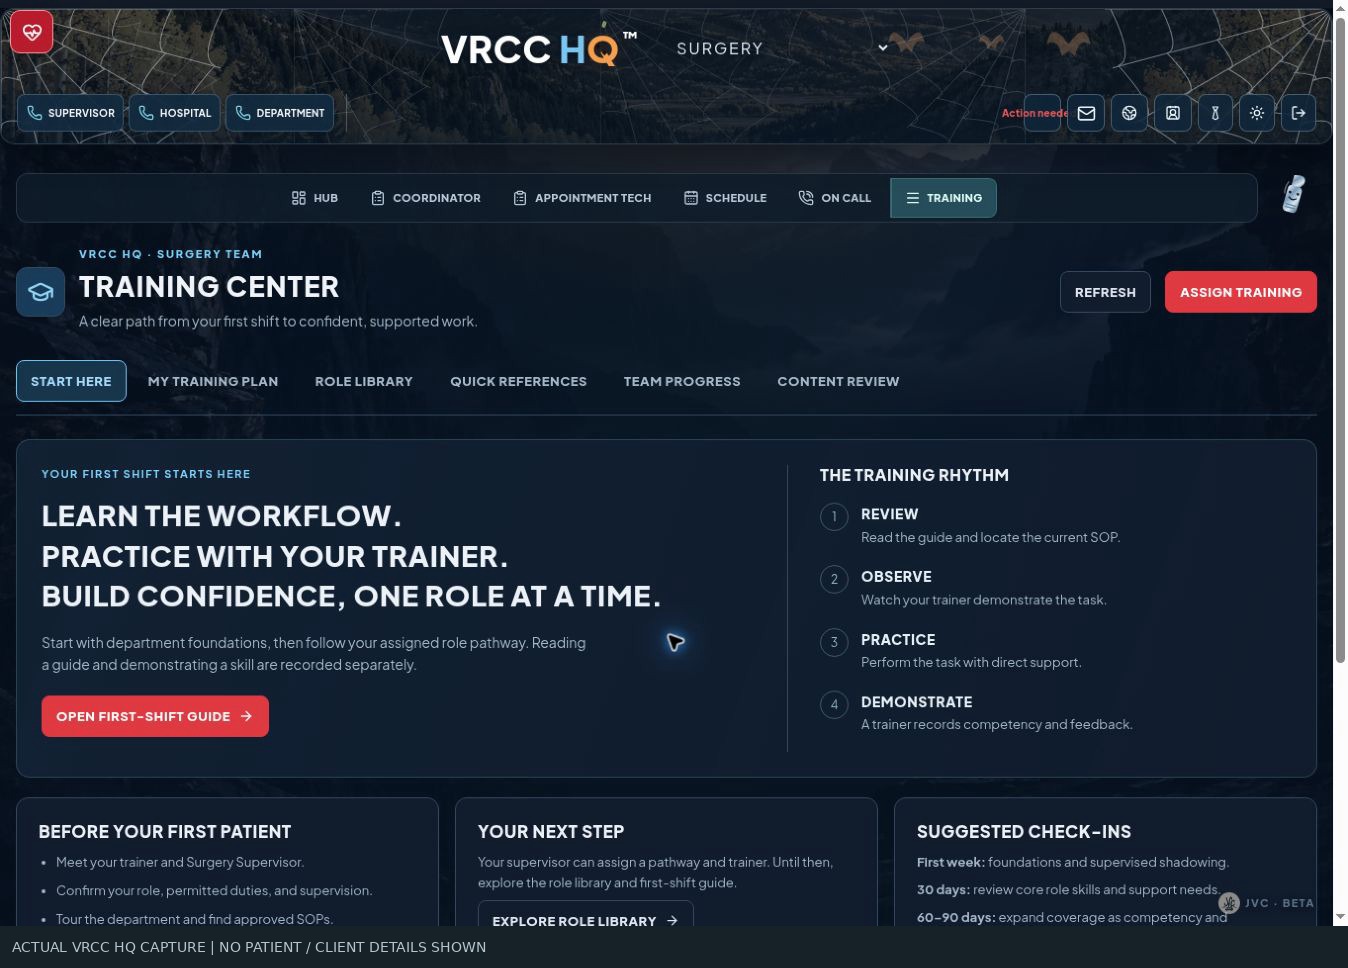Open the On Call nav item
Viewport: 1348px width, 968px height.
[835, 198]
